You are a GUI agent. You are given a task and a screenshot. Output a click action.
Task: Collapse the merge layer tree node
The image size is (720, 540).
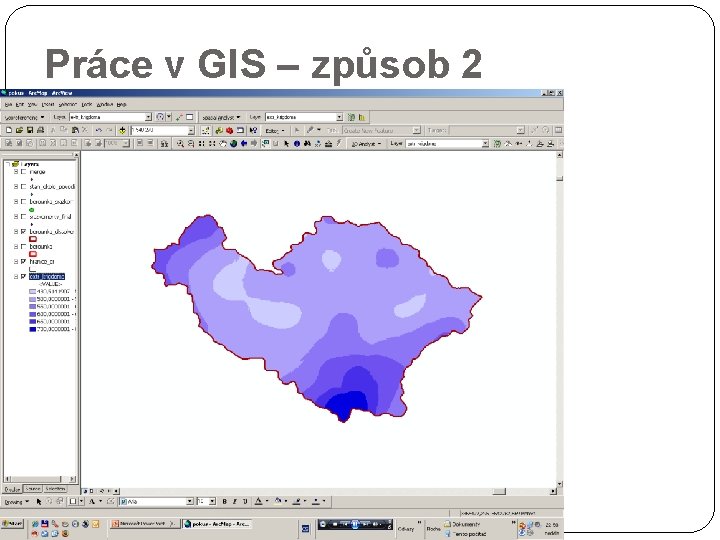[16, 172]
